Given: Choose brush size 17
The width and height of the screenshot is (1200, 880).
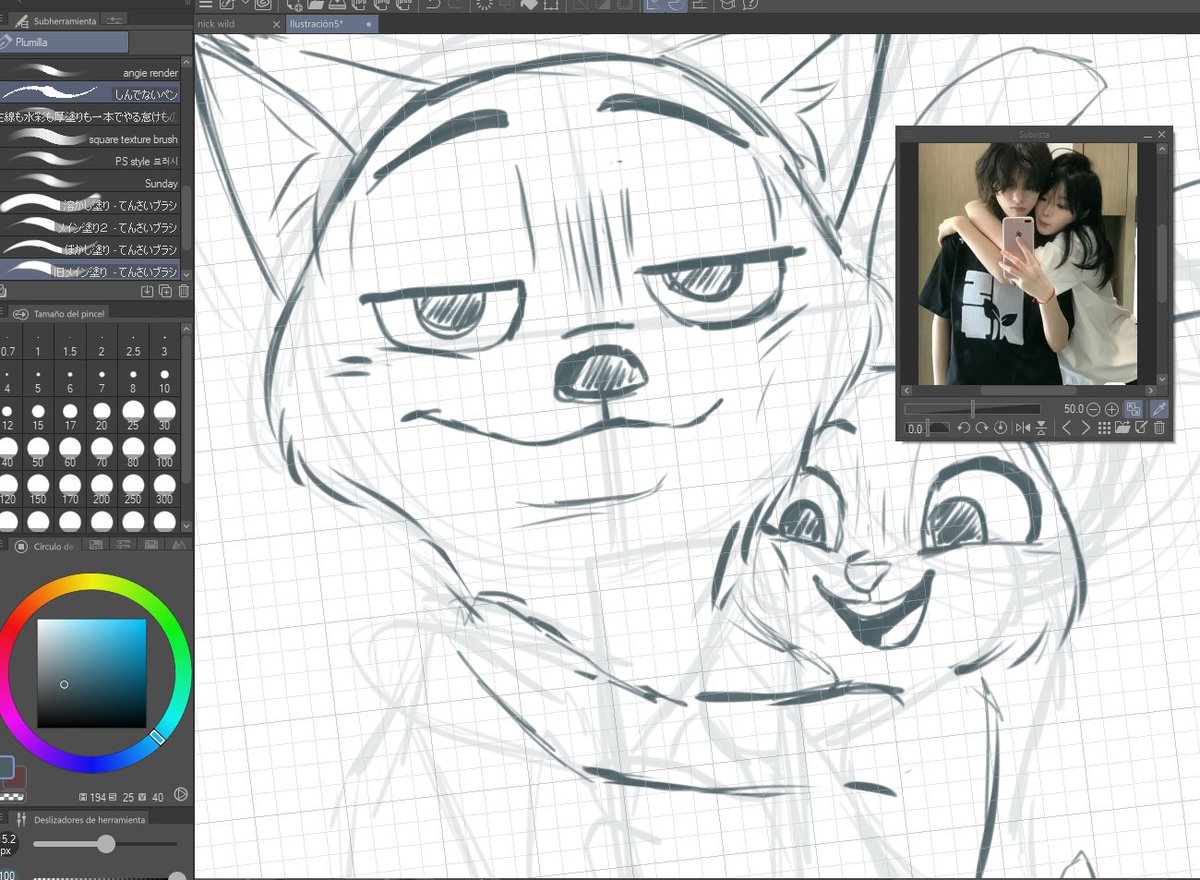Looking at the screenshot, I should (70, 416).
